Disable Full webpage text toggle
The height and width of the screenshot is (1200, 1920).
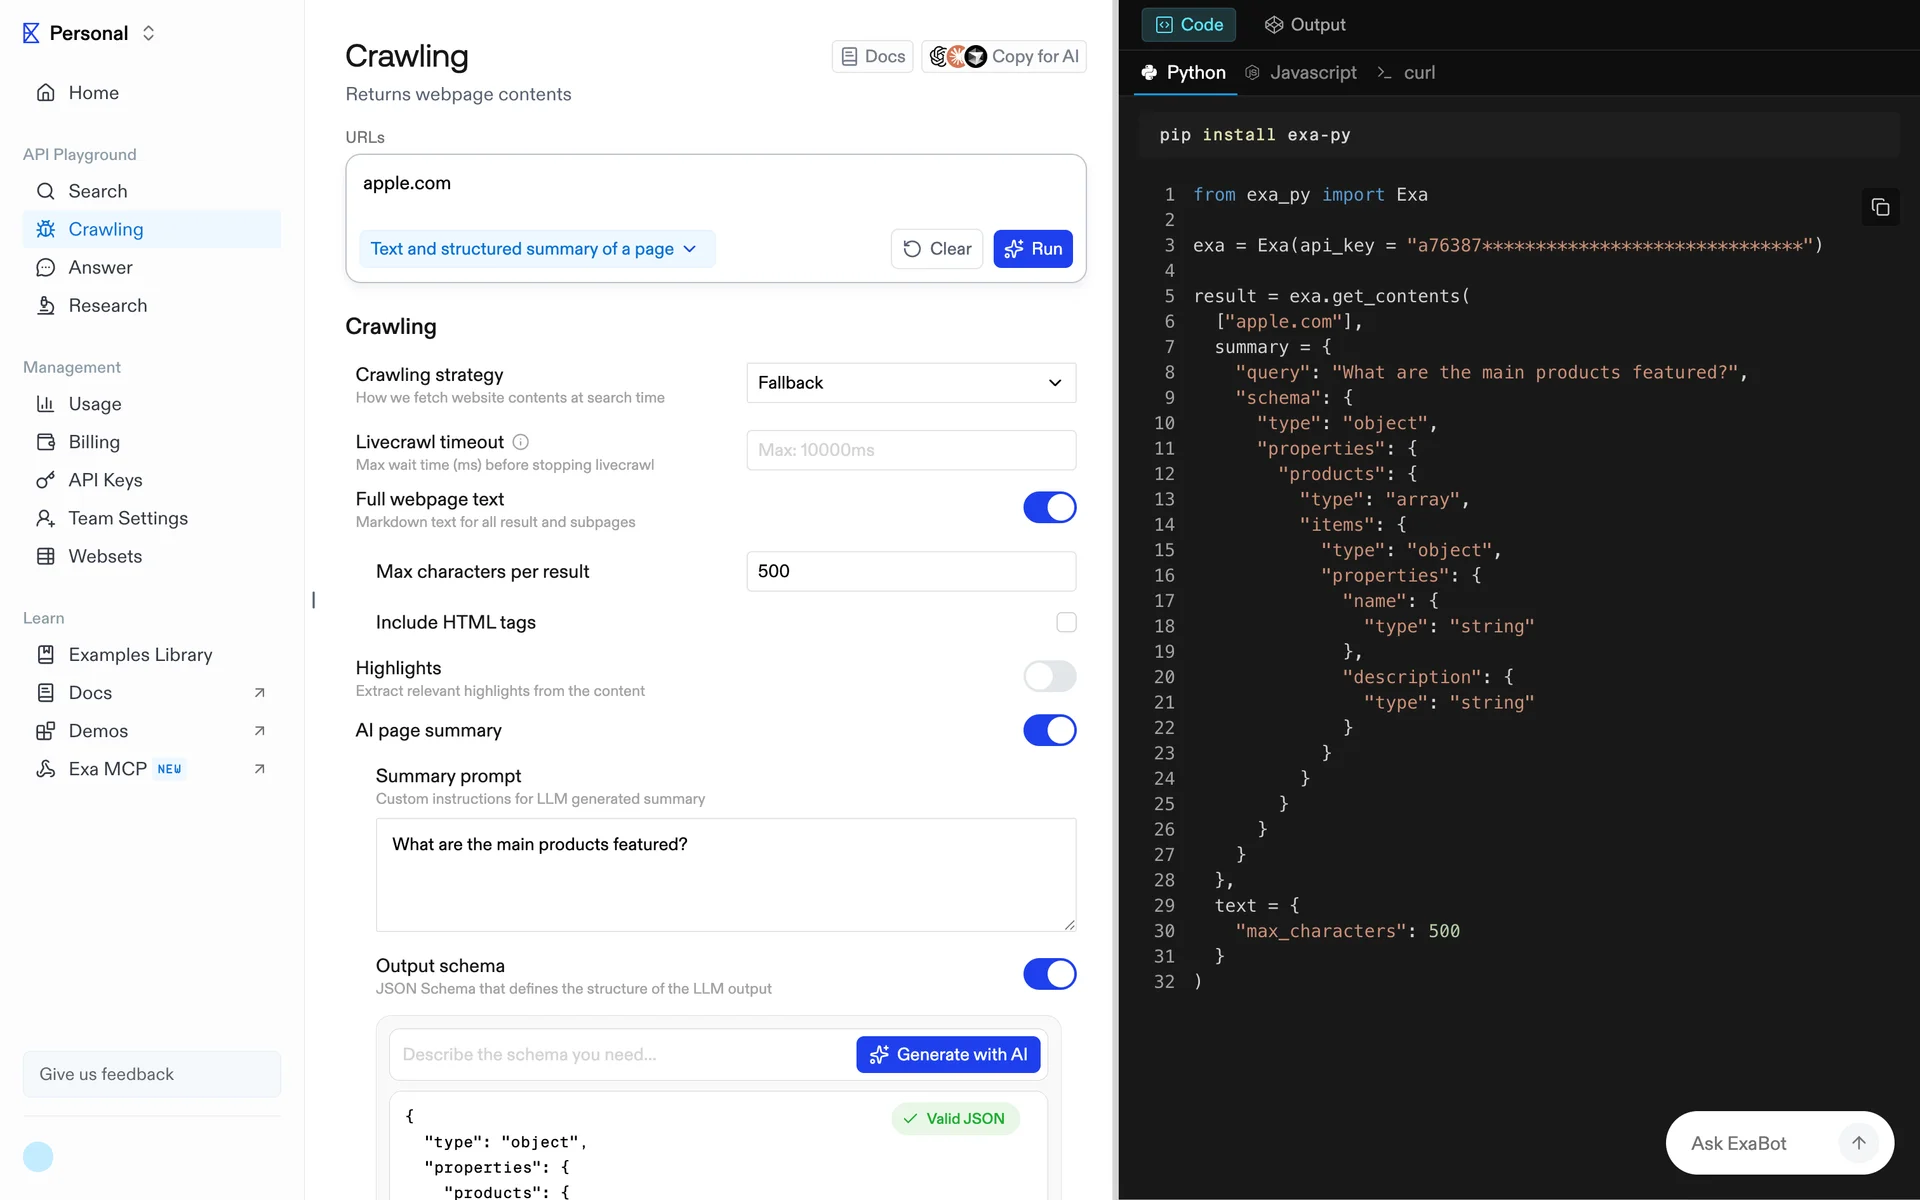1049,508
